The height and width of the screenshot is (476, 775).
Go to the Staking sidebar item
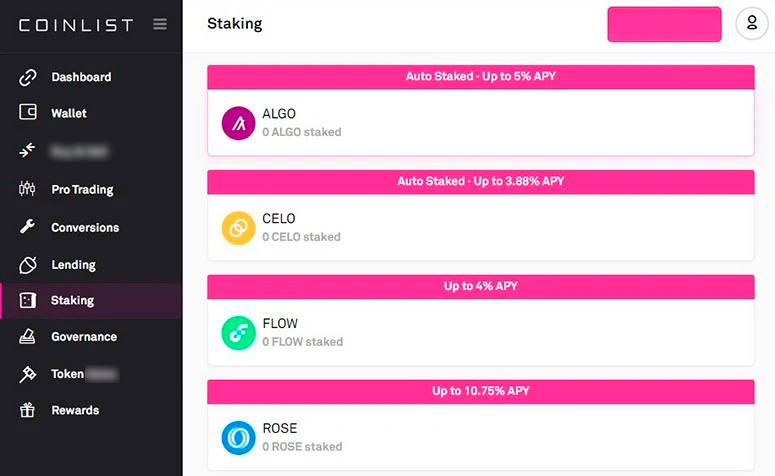pyautogui.click(x=72, y=300)
